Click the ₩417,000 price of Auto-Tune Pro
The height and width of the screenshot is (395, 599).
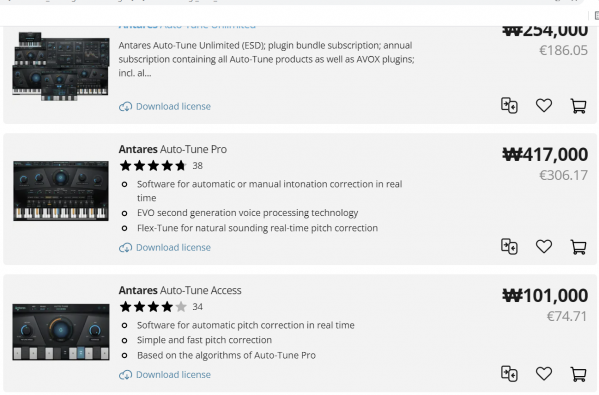click(x=545, y=154)
